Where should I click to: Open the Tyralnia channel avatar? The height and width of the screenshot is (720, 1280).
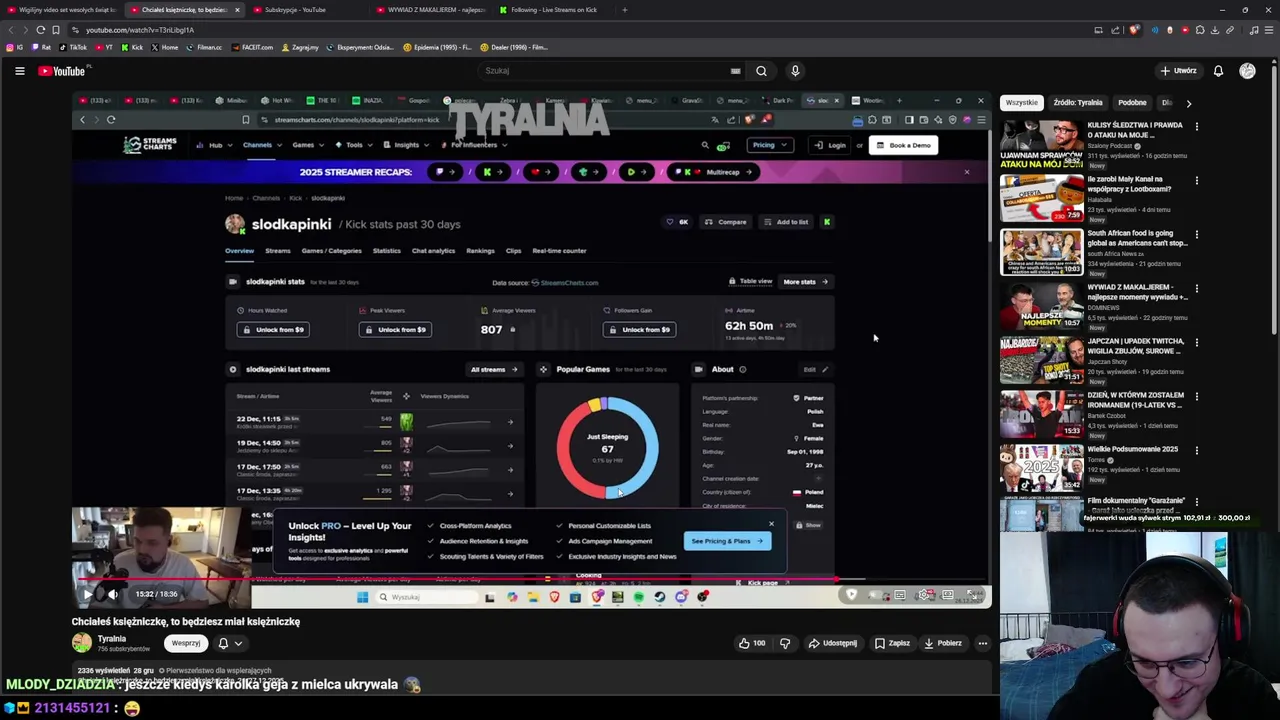(x=82, y=643)
